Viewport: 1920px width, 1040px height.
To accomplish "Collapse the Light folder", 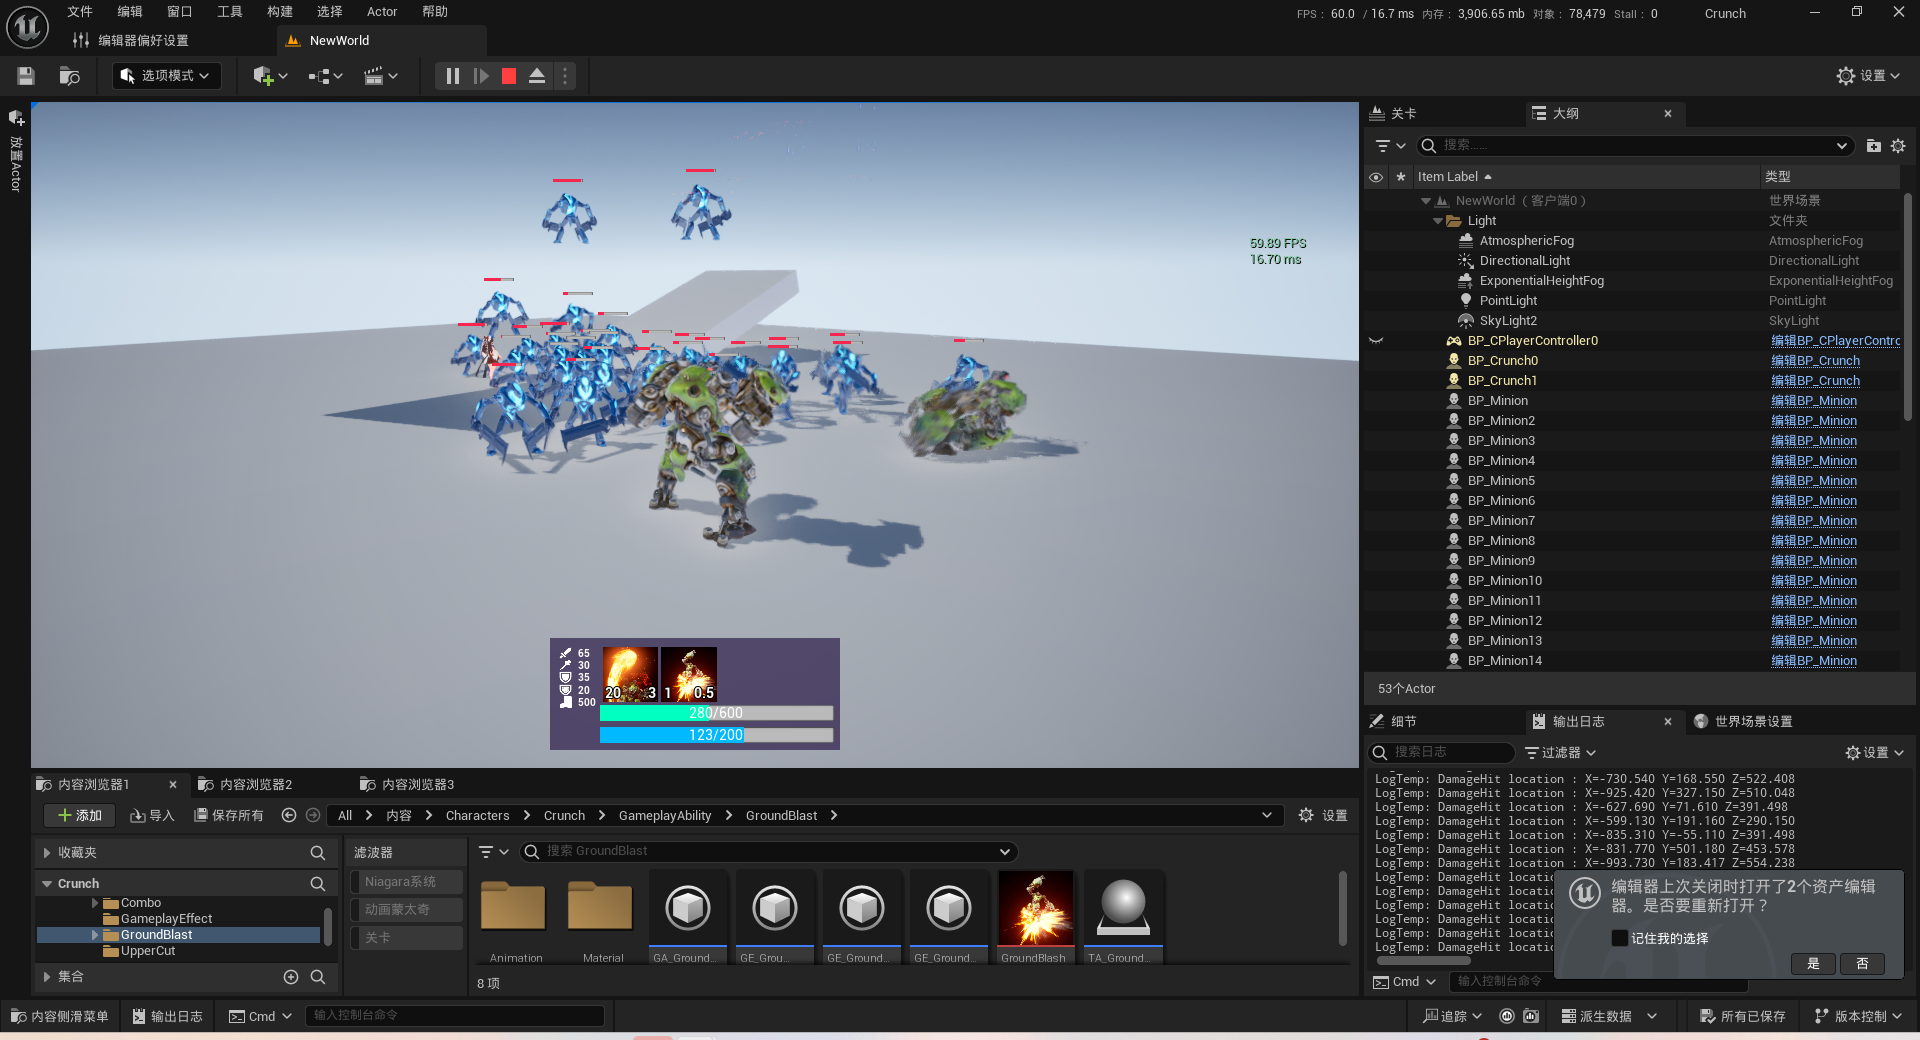I will (x=1438, y=221).
